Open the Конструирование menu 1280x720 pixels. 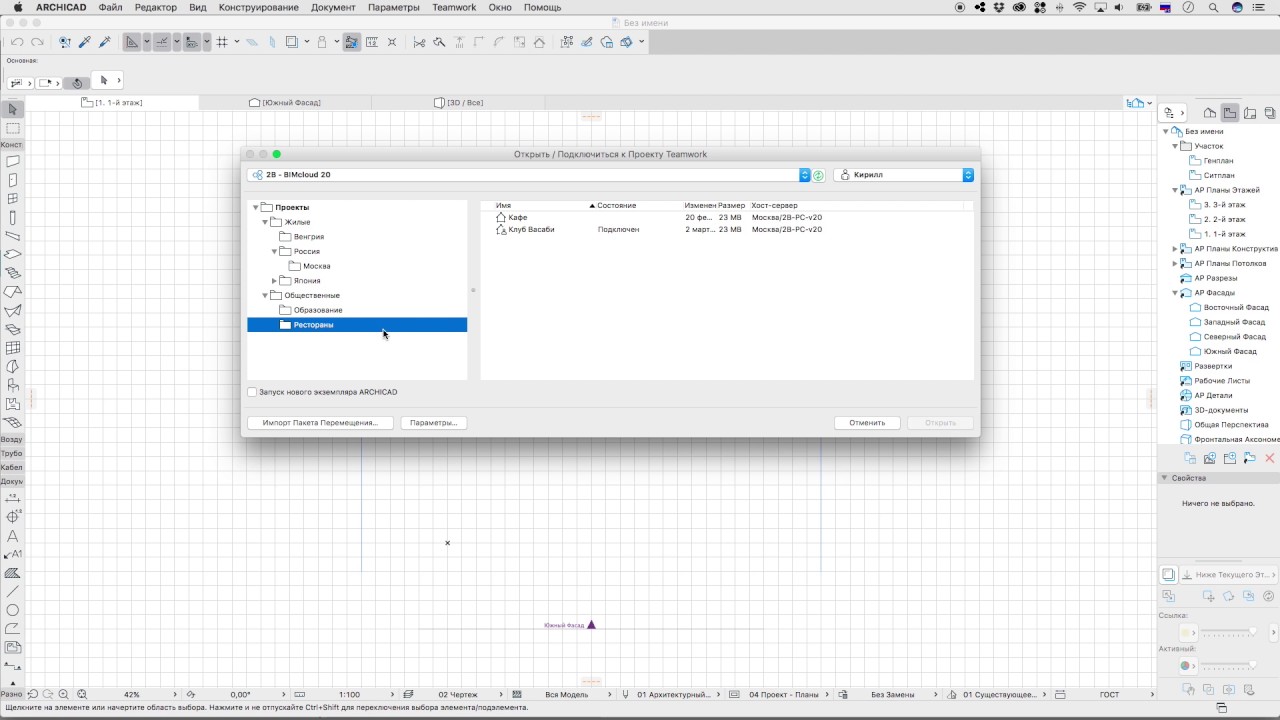pyautogui.click(x=259, y=7)
